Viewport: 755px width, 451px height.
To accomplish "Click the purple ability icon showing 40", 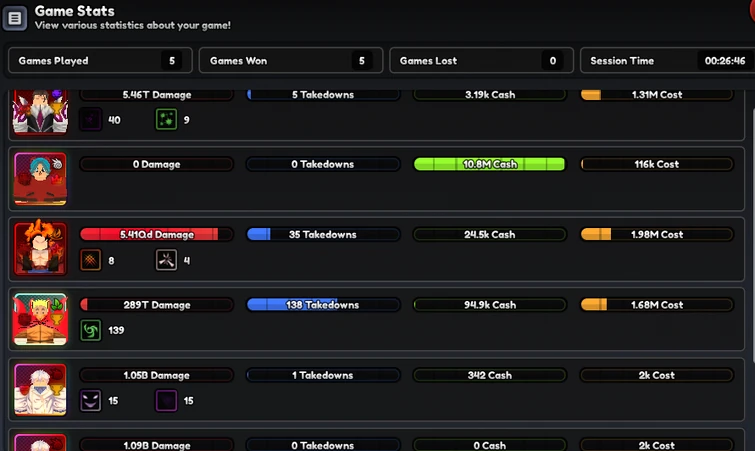I will tap(91, 119).
